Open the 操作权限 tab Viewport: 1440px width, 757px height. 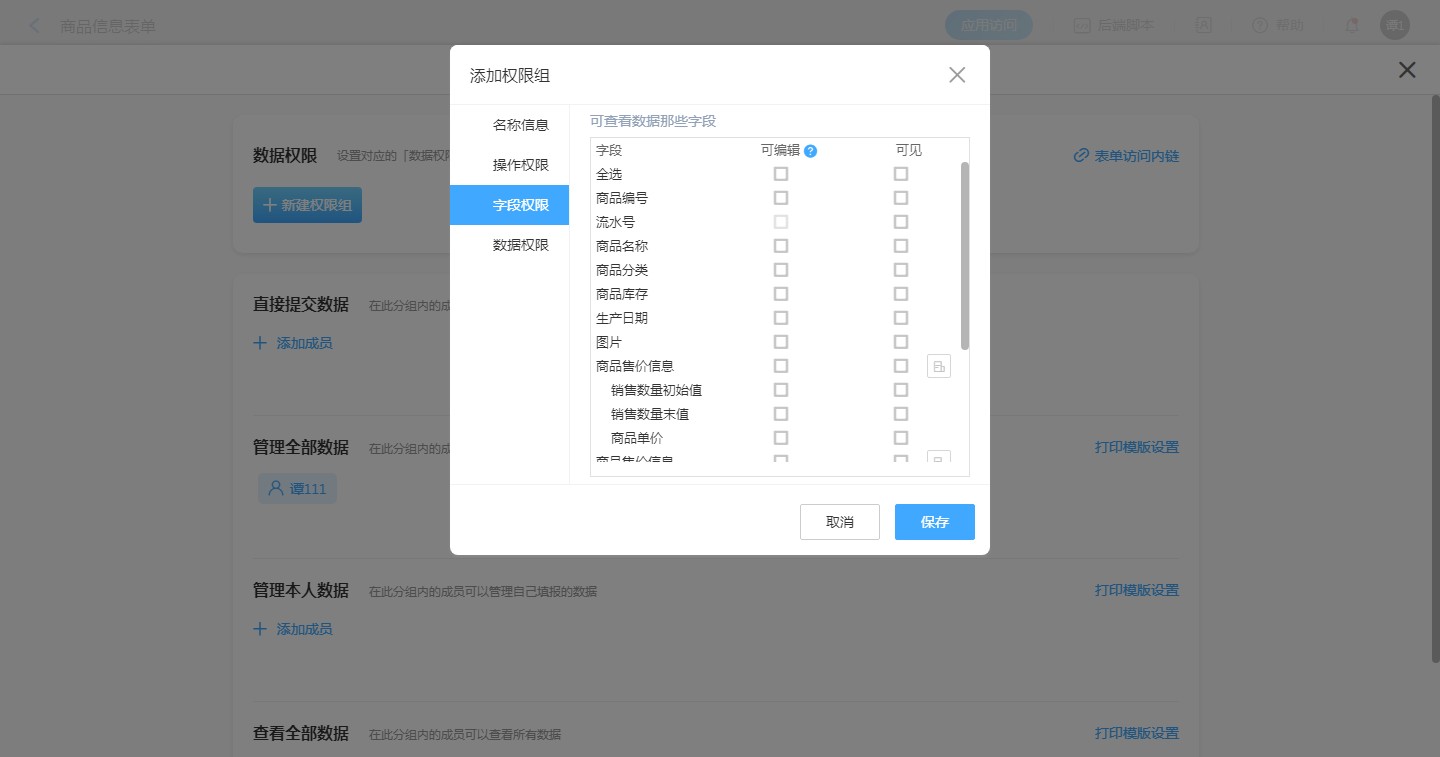click(520, 165)
